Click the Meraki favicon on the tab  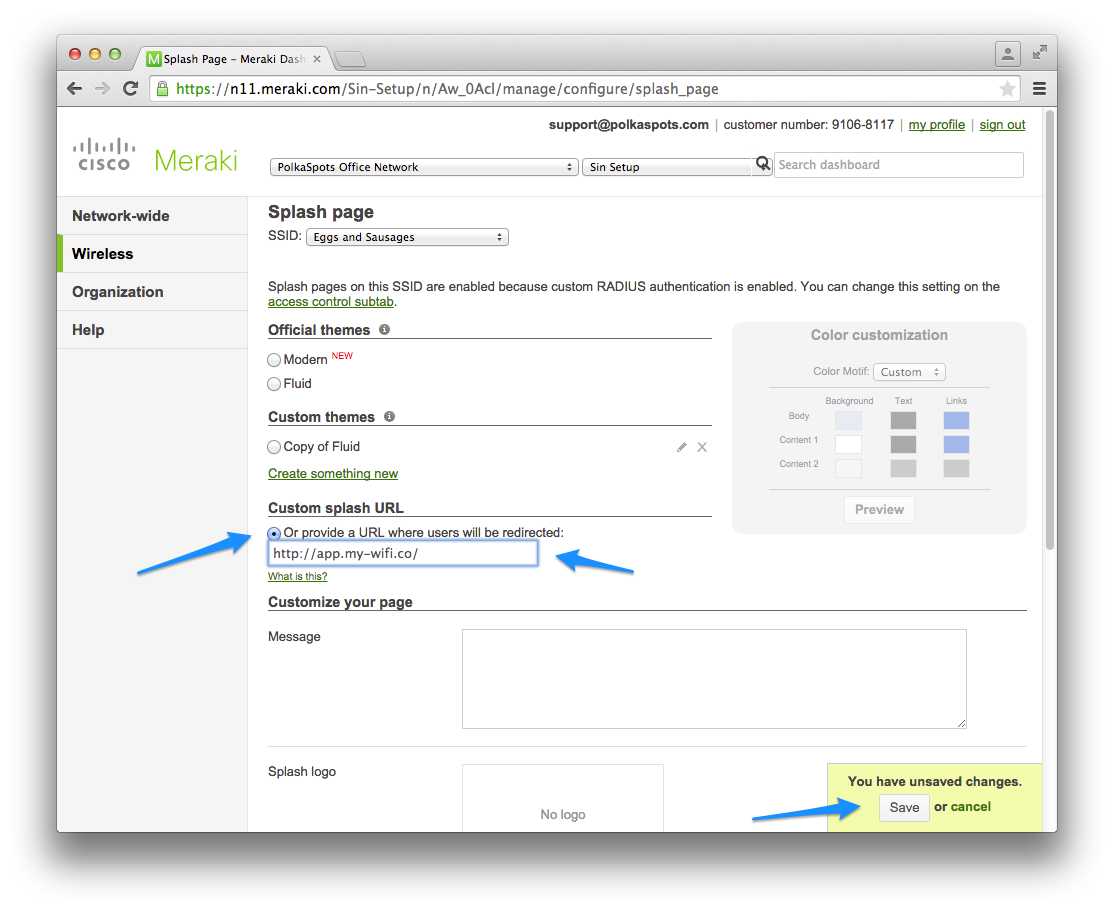tap(153, 59)
